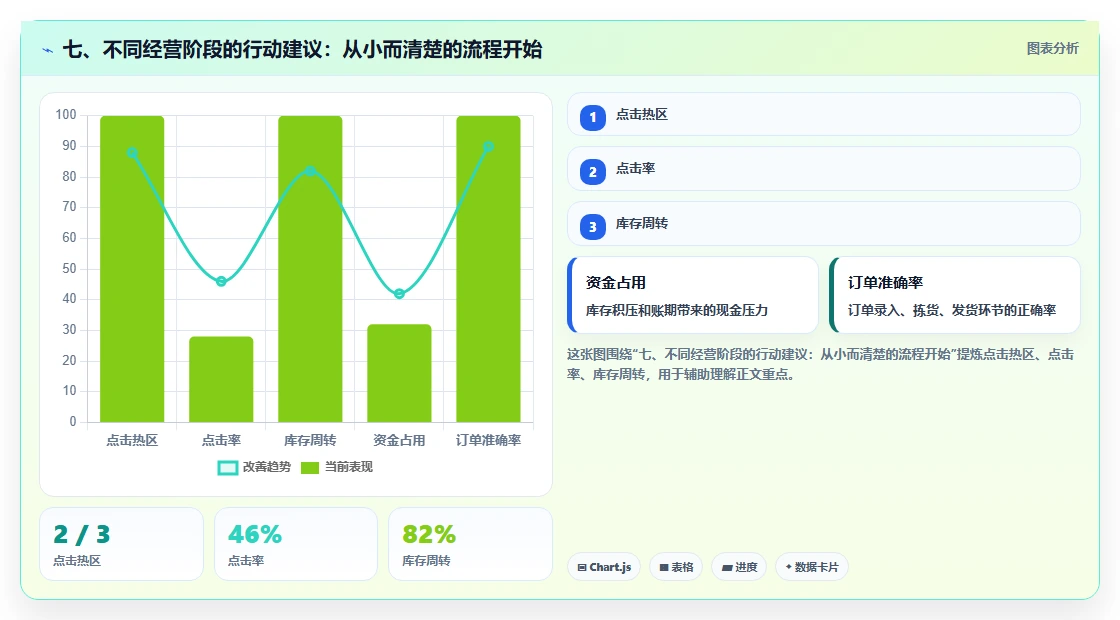Click the numbered badge 1 for 点击热区
1120x620 pixels.
592,117
